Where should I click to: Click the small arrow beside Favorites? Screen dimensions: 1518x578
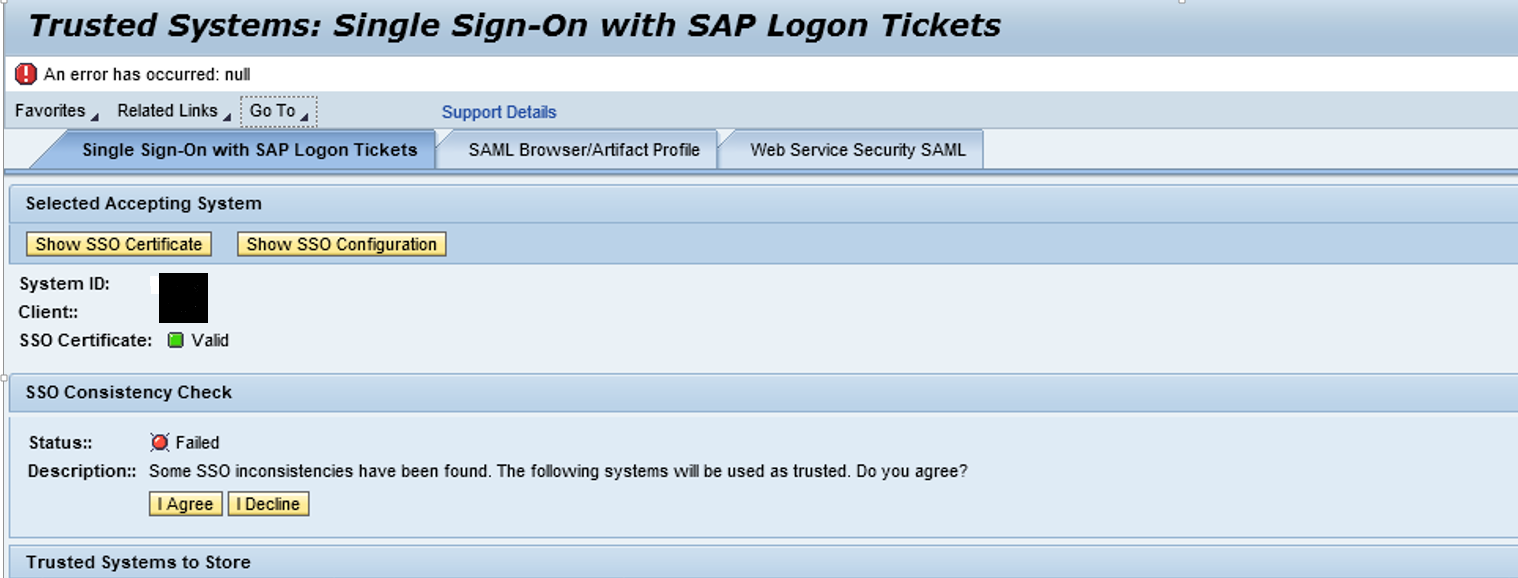(x=94, y=117)
